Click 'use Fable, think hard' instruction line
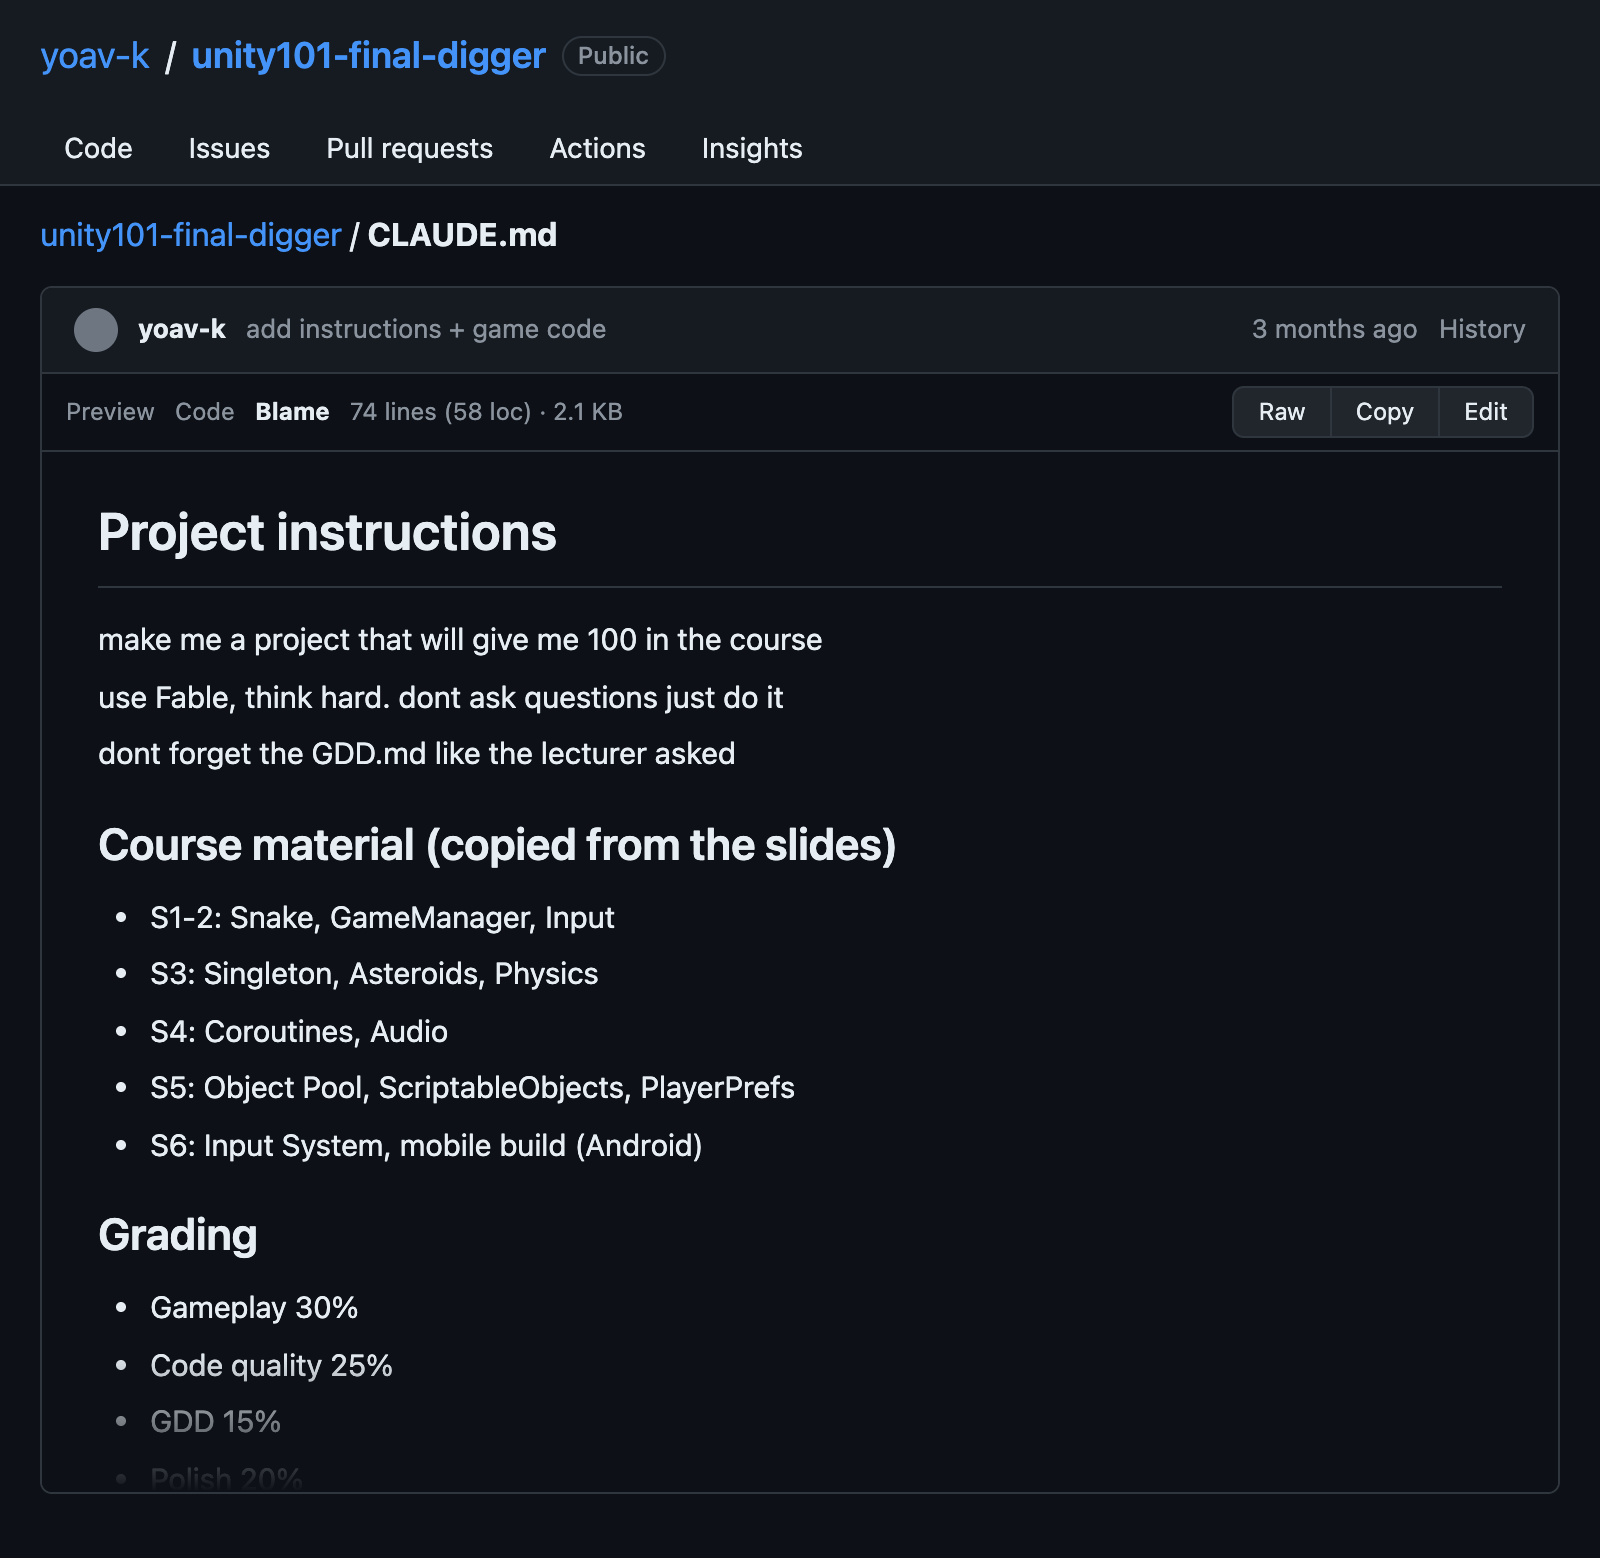 (441, 697)
